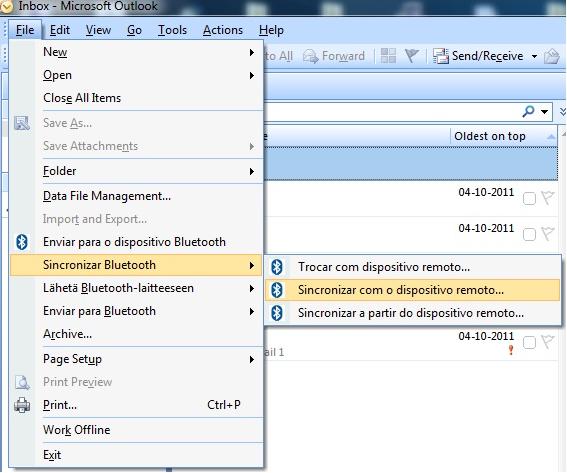Click scrollbar up arrow in message list
The width and height of the screenshot is (567, 473).
point(563,134)
